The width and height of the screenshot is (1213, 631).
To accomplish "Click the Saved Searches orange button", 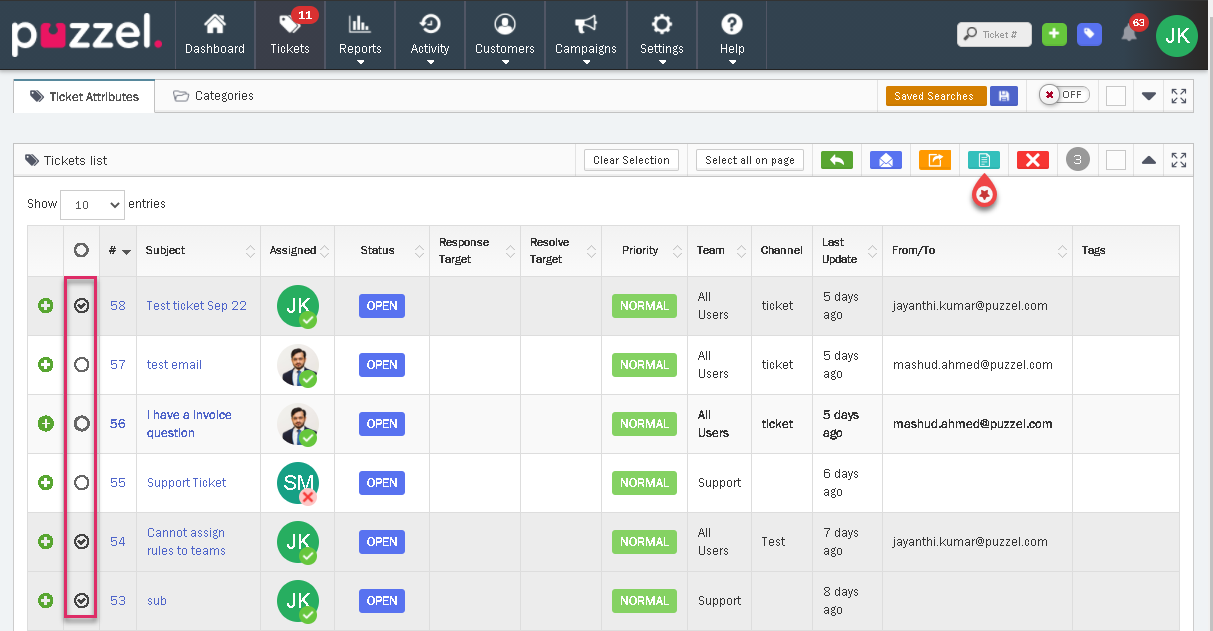I will pyautogui.click(x=935, y=96).
